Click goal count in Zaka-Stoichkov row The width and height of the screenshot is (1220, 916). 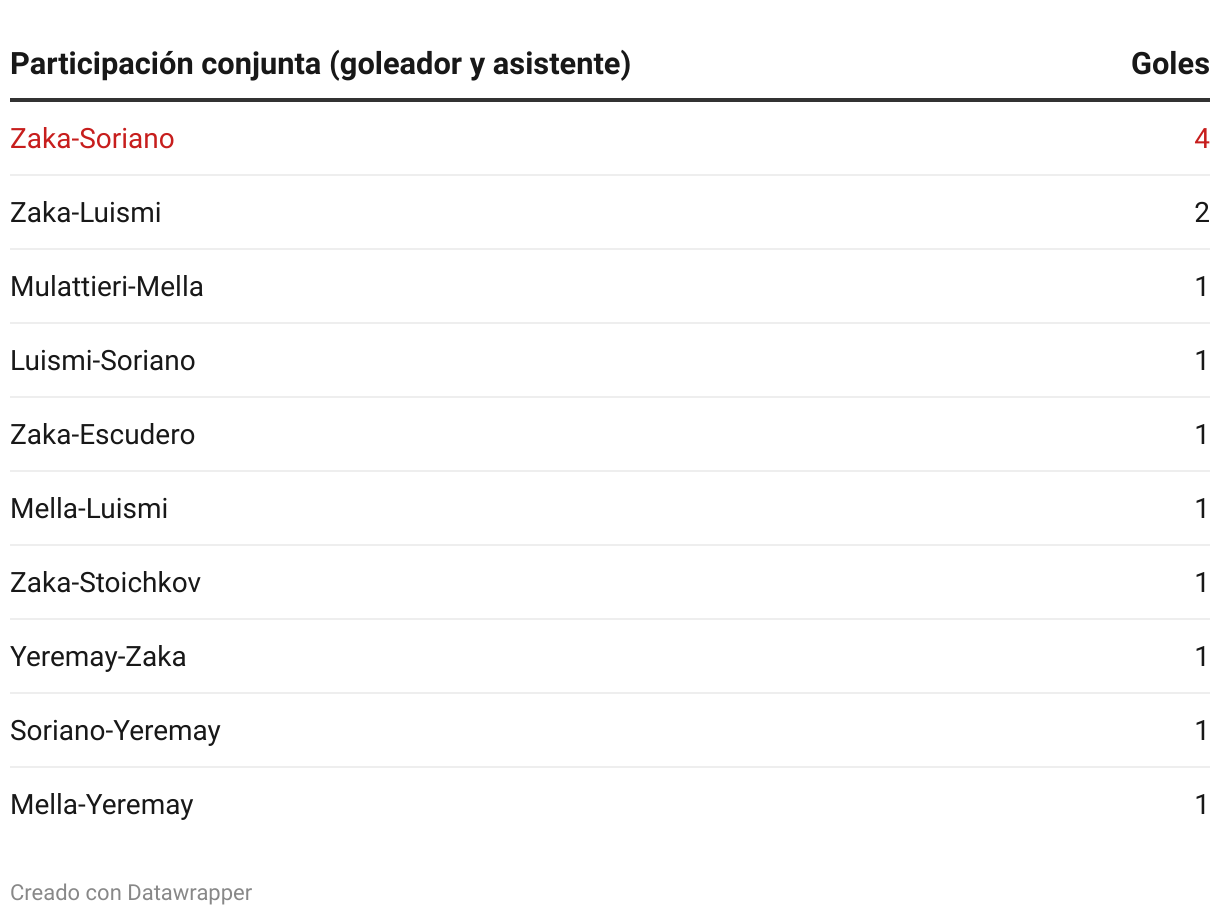1202,583
